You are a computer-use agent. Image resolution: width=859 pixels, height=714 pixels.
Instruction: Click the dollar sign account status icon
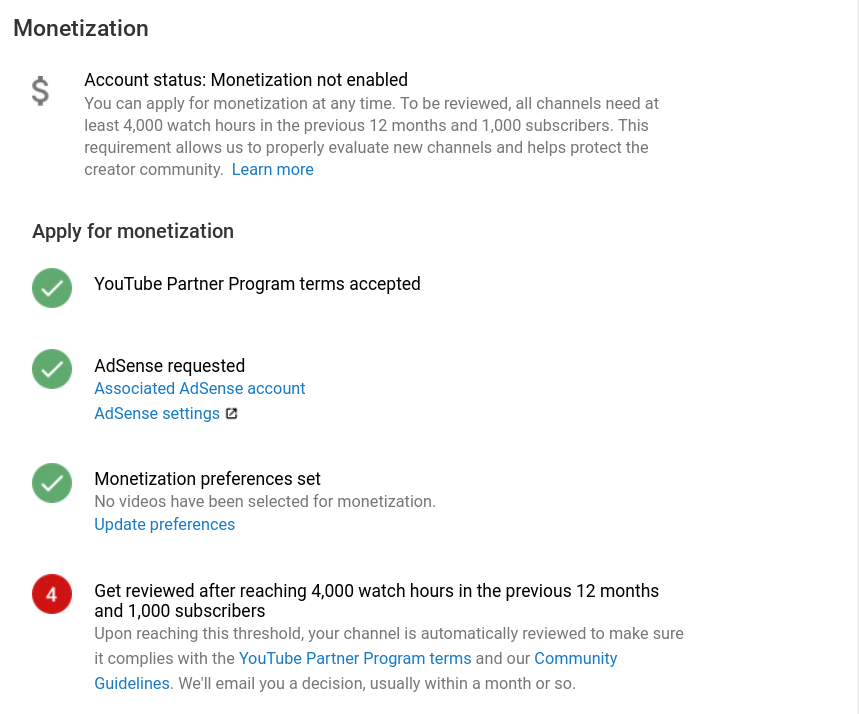40,91
